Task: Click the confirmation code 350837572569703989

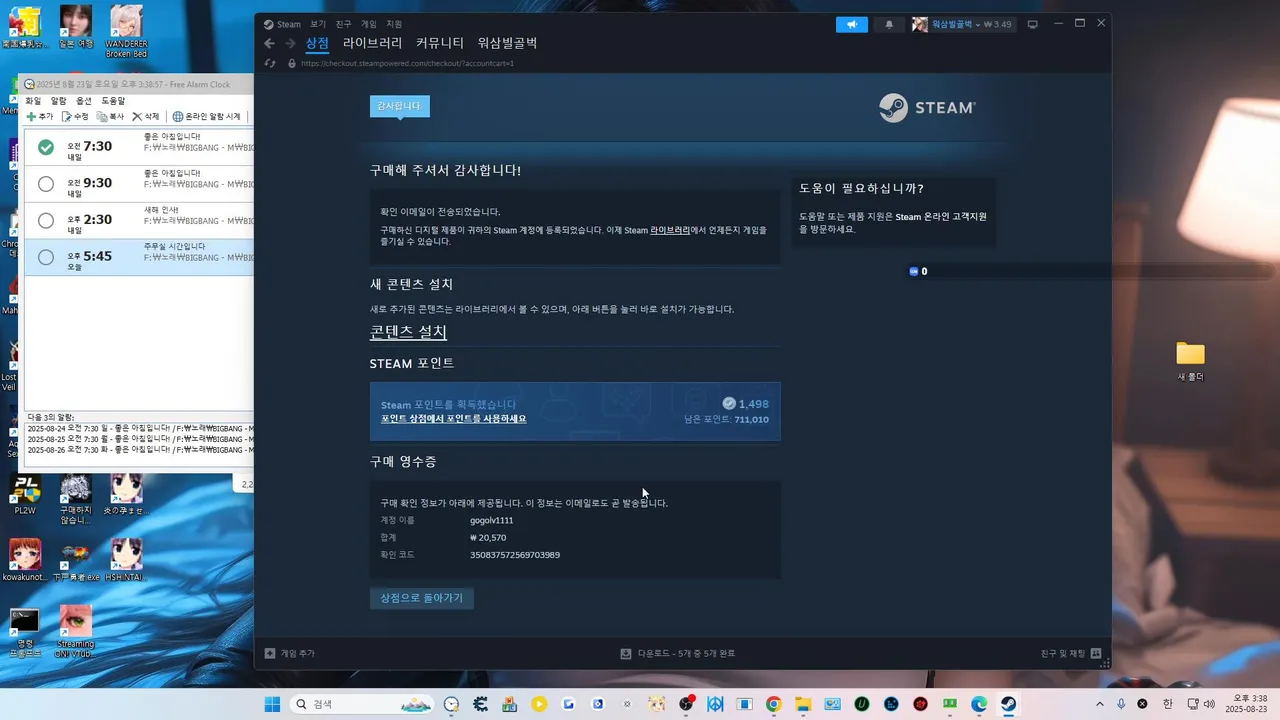Action: (515, 555)
